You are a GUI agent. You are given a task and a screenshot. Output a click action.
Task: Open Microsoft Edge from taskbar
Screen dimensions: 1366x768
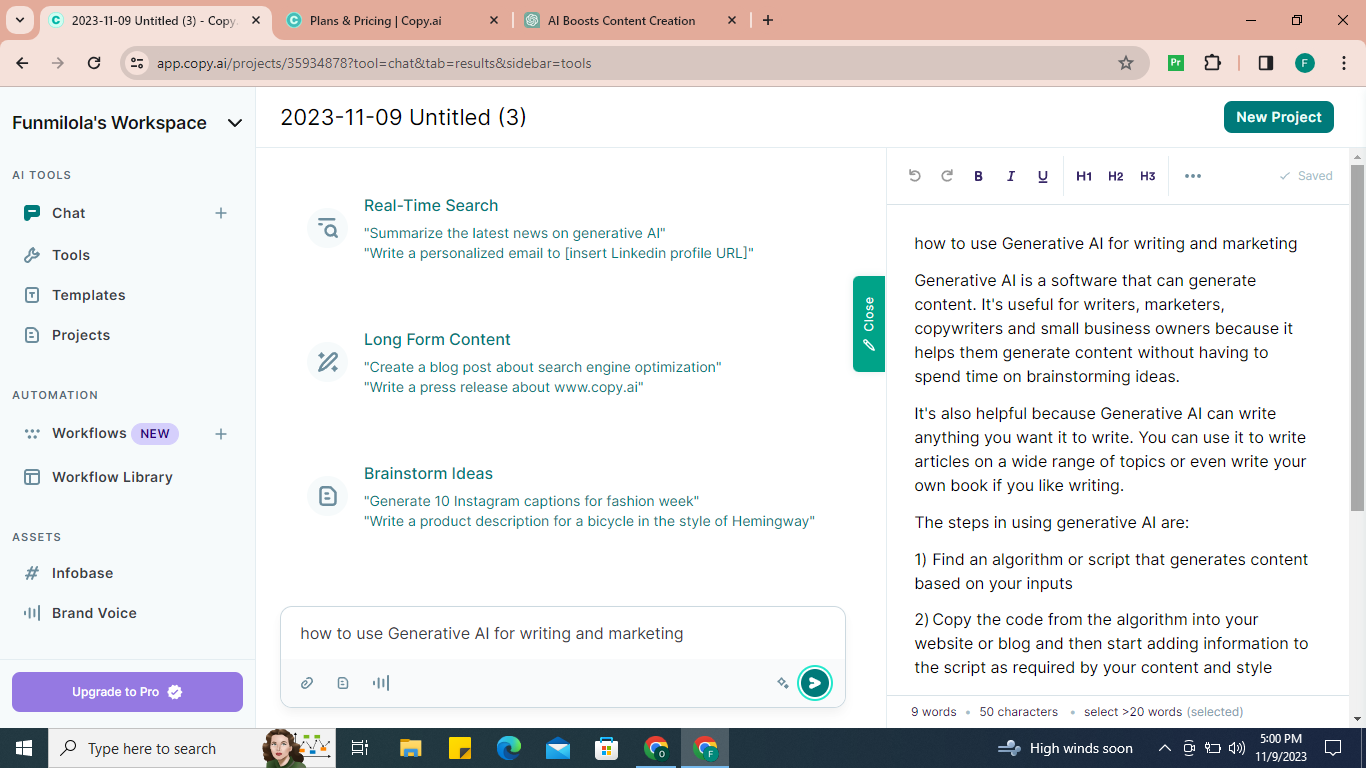pos(509,748)
